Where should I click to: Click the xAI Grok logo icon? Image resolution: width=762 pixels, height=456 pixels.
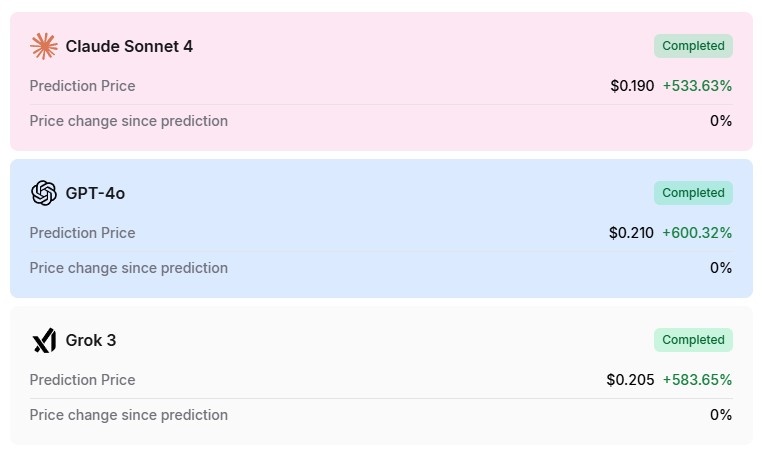pos(44,340)
